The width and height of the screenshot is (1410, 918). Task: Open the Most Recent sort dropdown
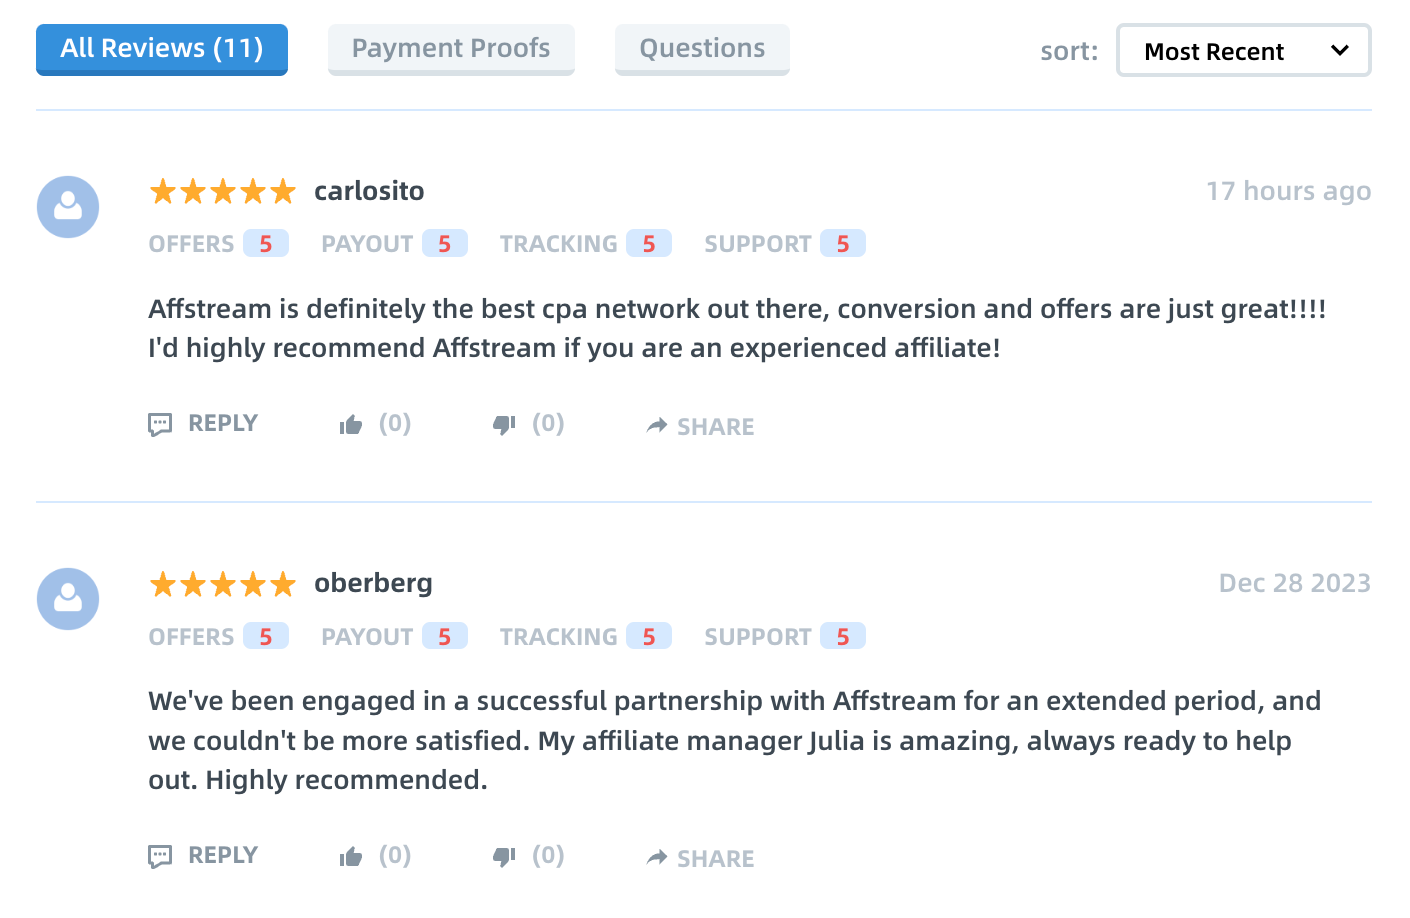1244,51
